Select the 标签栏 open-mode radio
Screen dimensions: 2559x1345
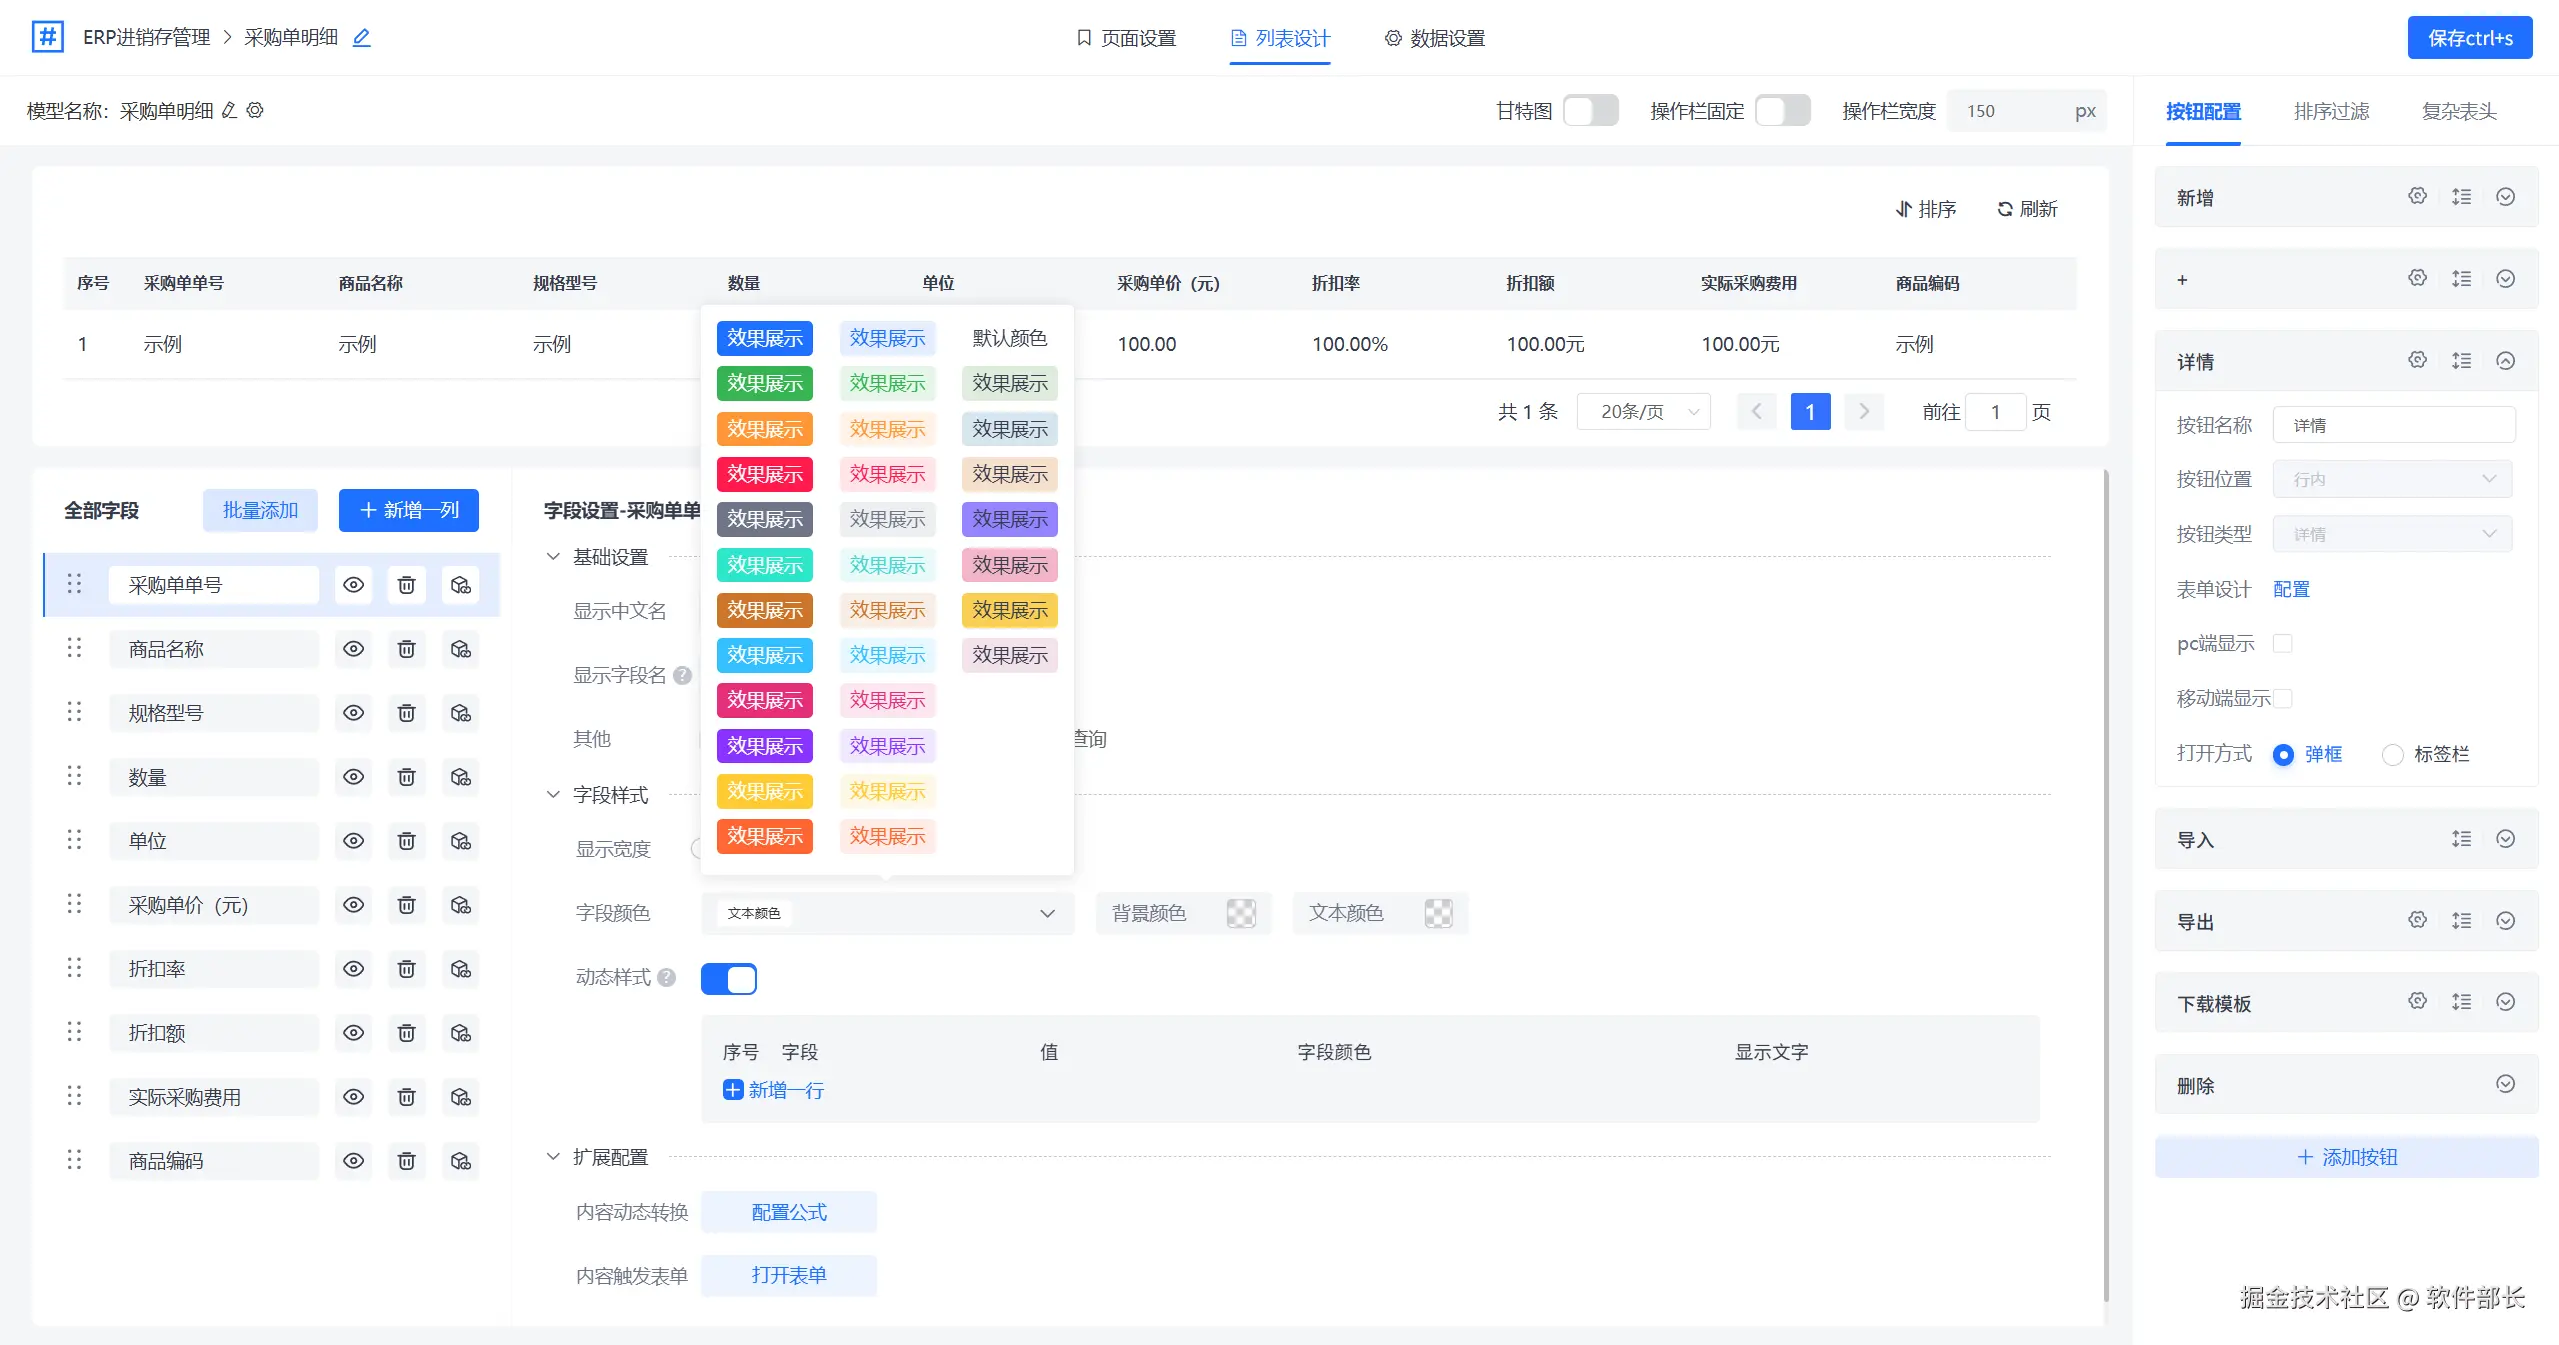click(2392, 754)
